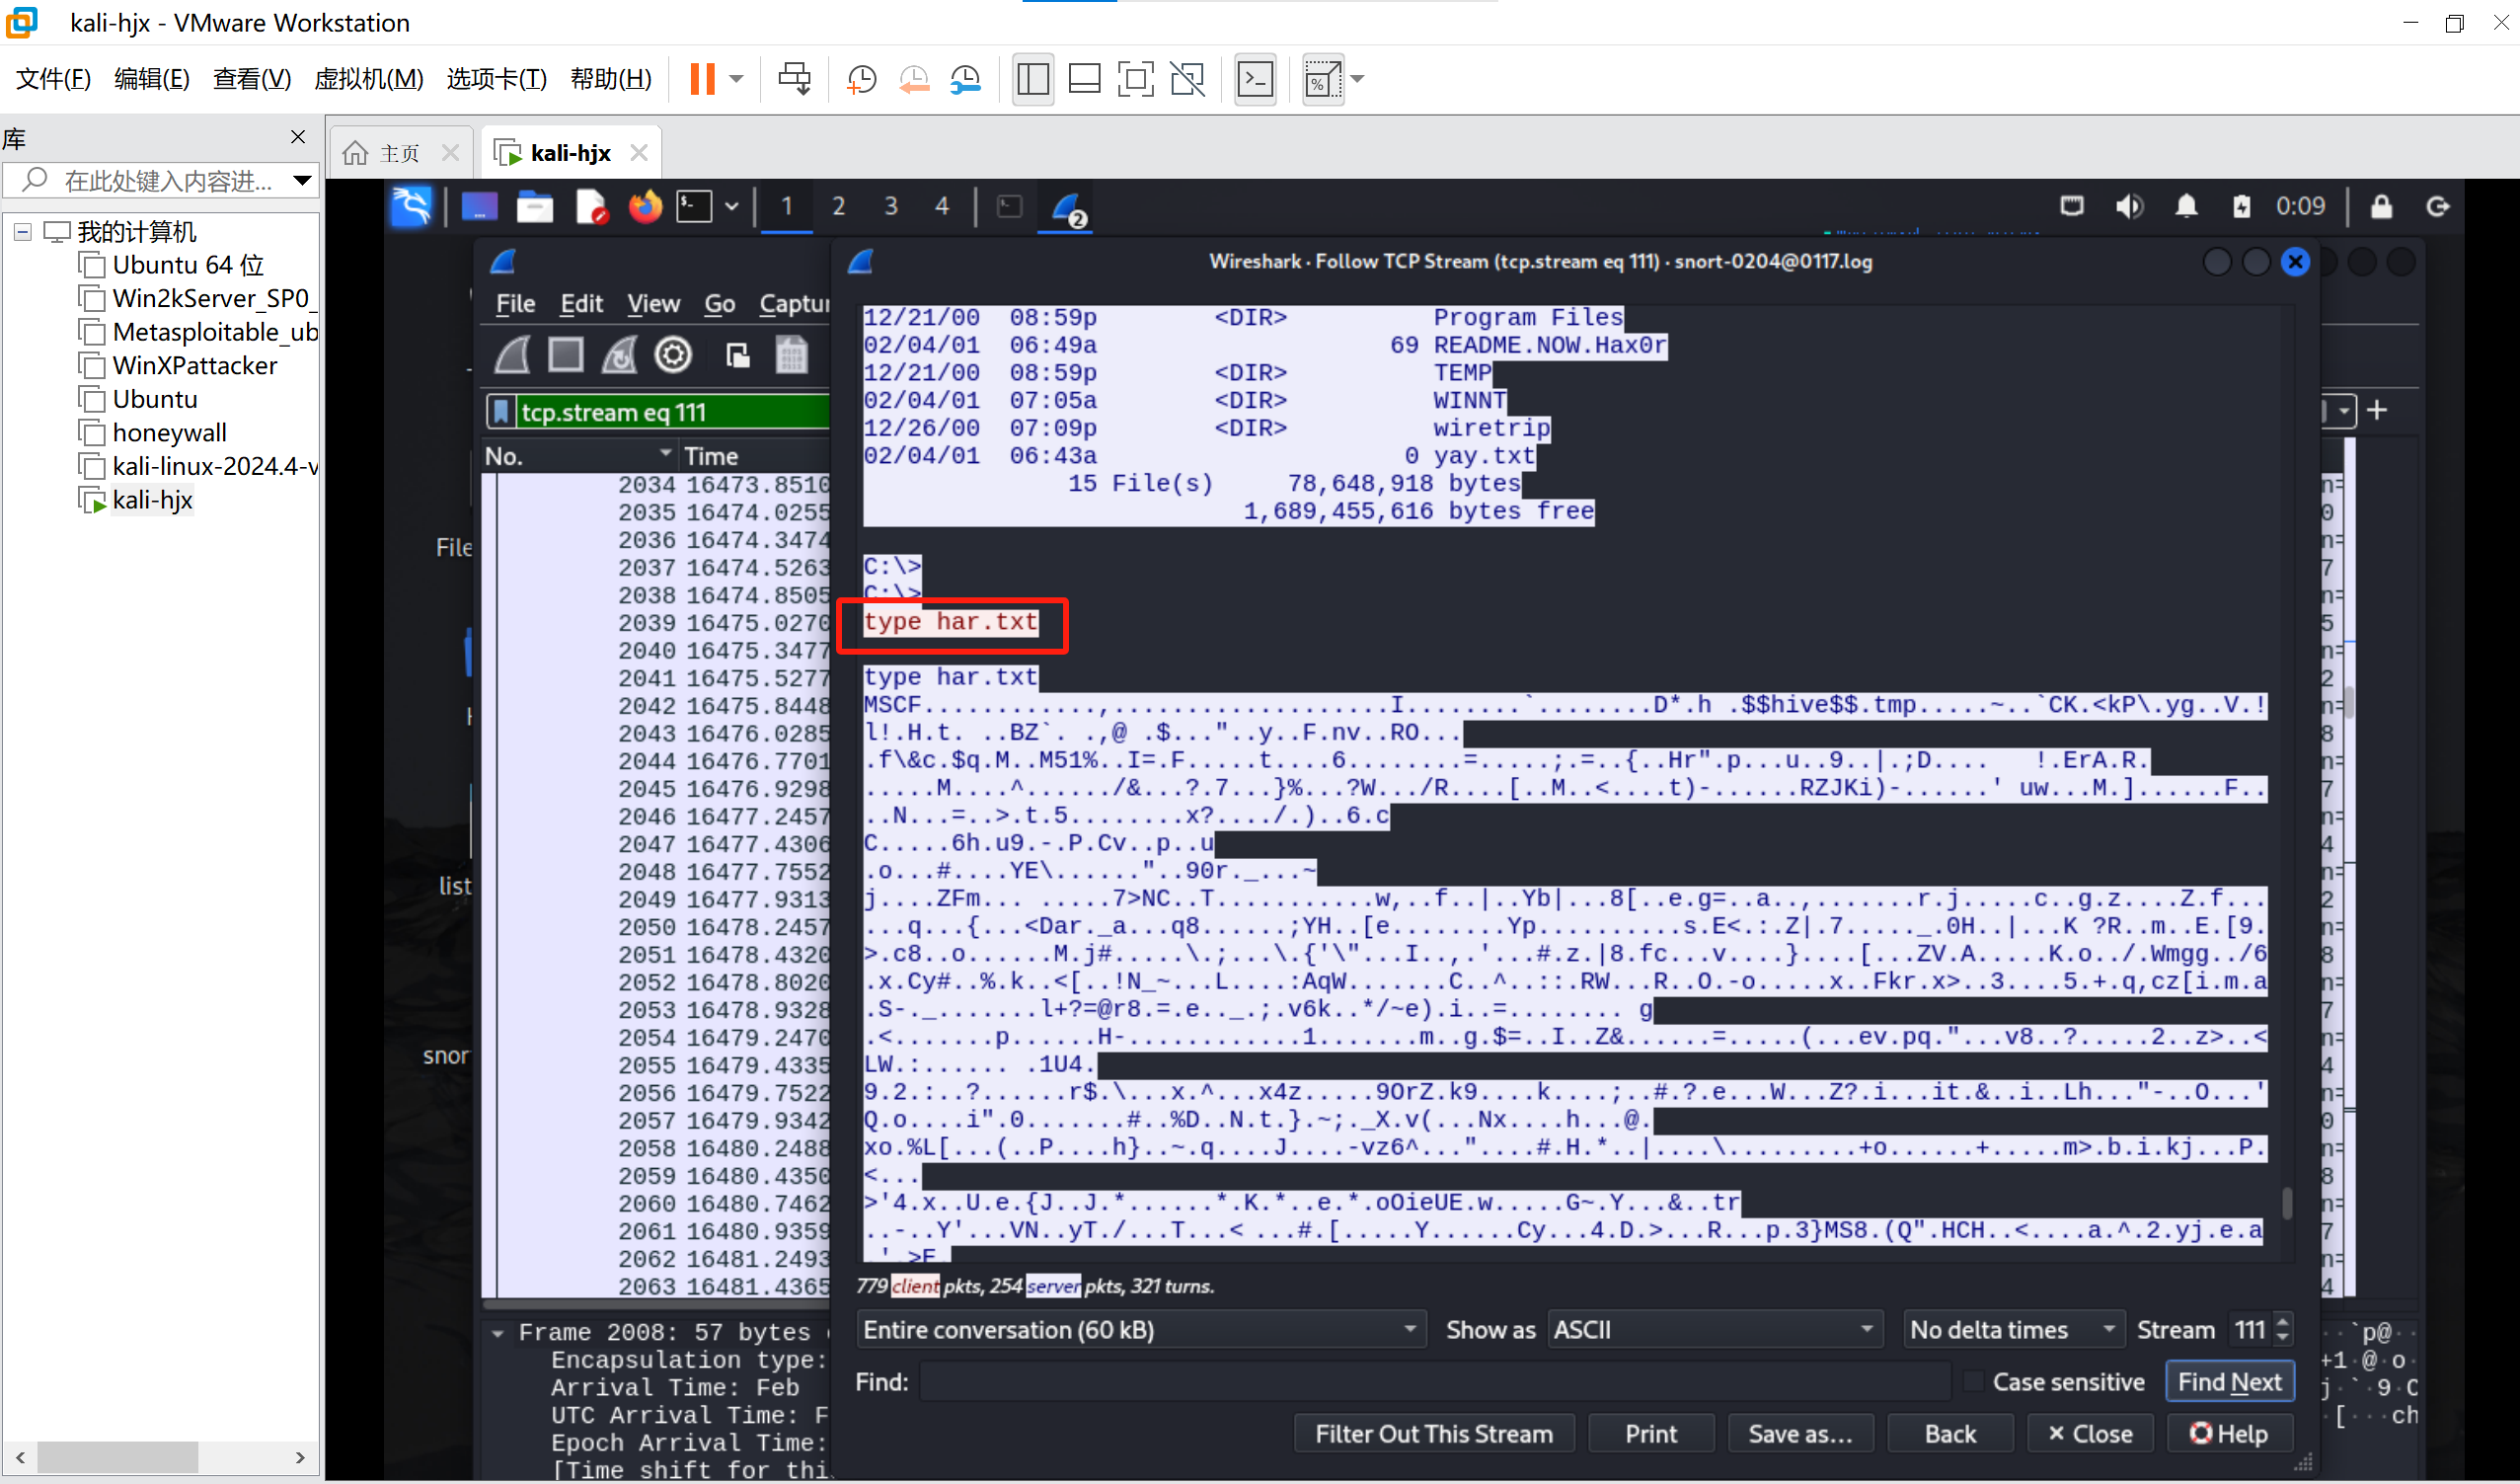Toggle the thumbnail bar view
2520x1484 pixels.
[1084, 79]
